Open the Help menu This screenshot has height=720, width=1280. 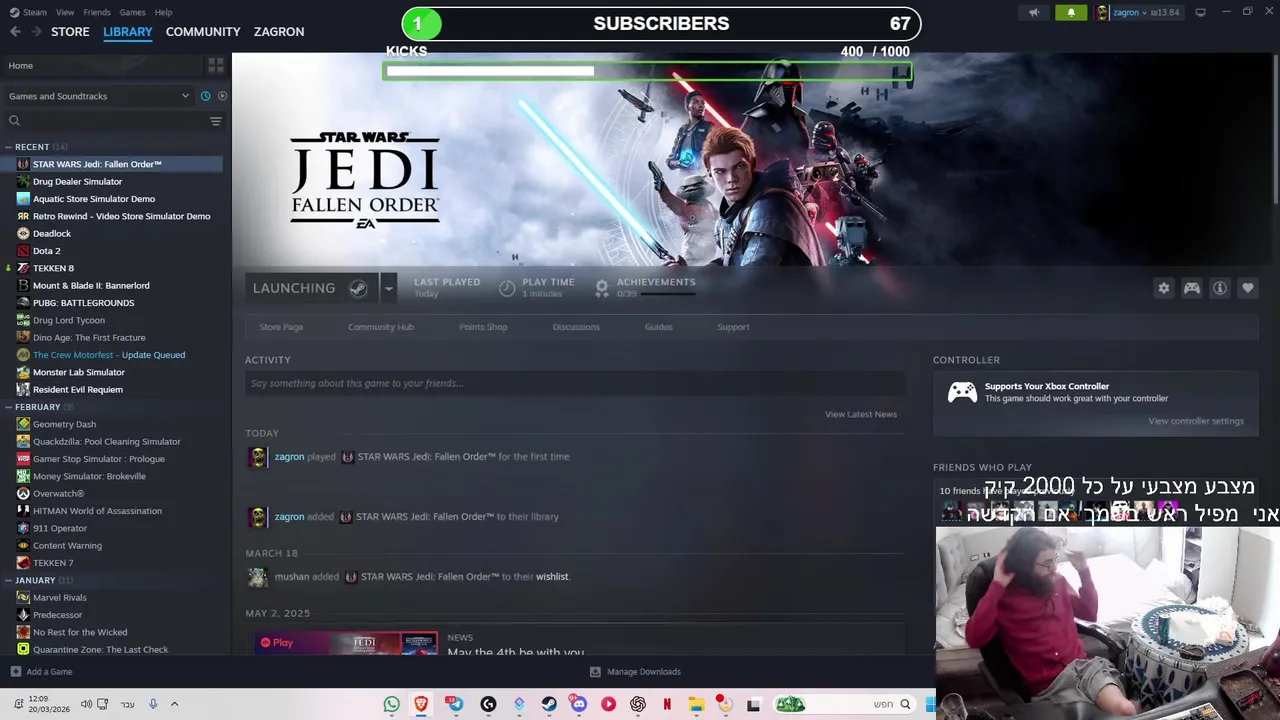[164, 12]
